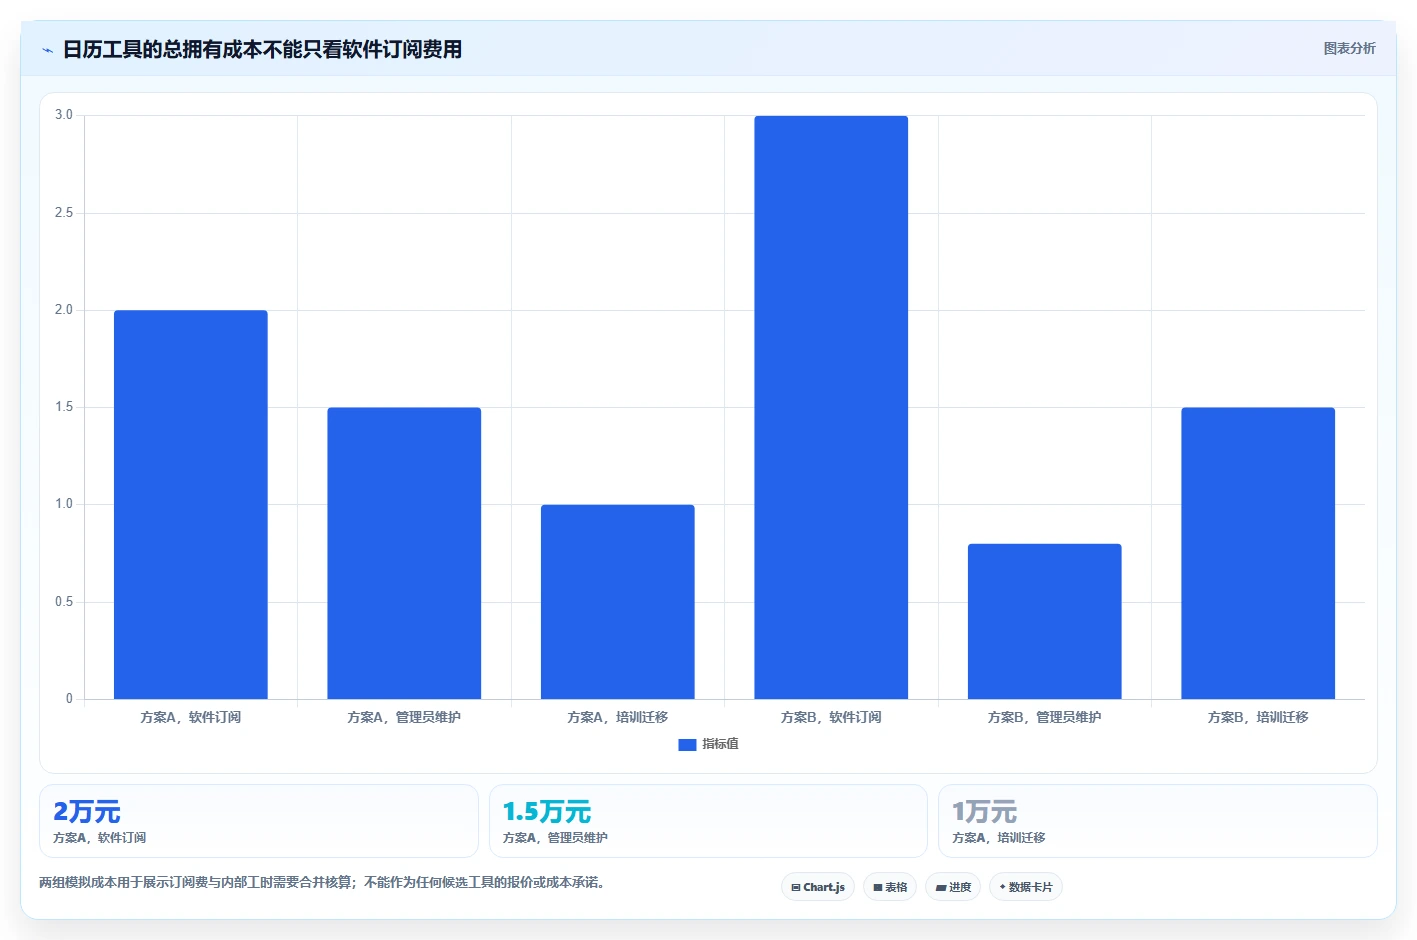Select the 表格 chip
Viewport: 1417px width, 940px height.
[890, 887]
